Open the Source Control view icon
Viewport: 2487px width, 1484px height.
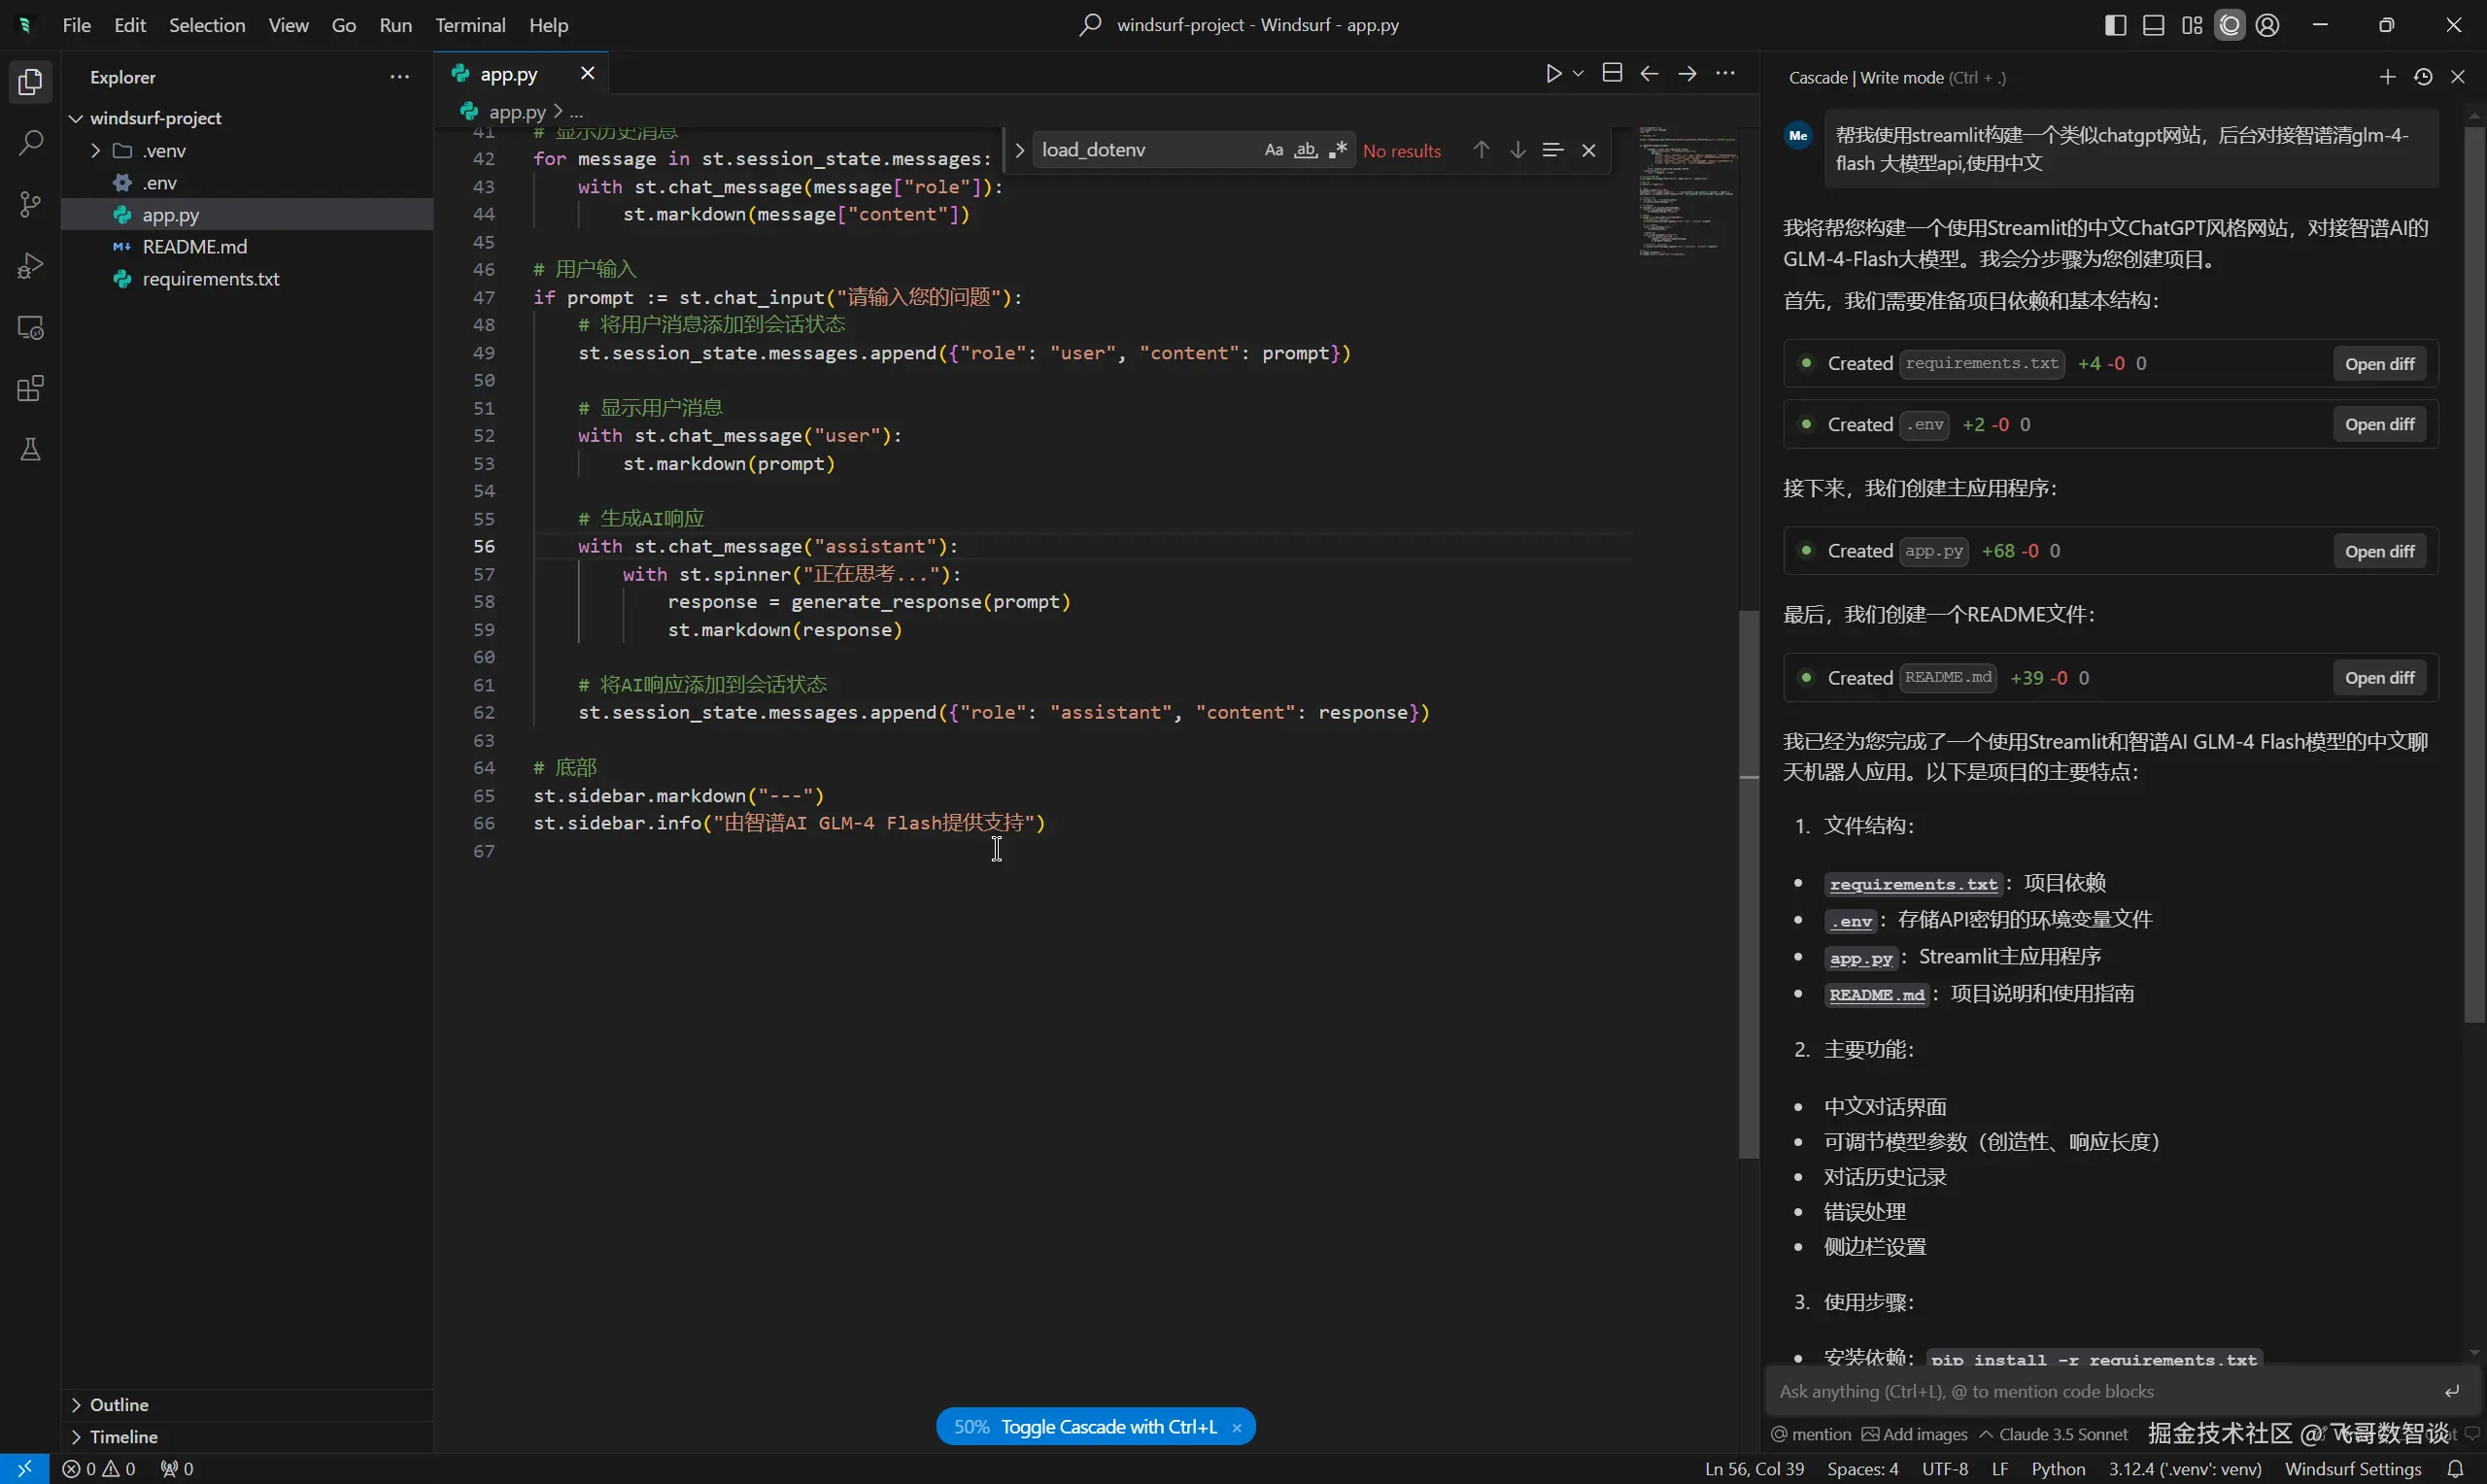[30, 204]
